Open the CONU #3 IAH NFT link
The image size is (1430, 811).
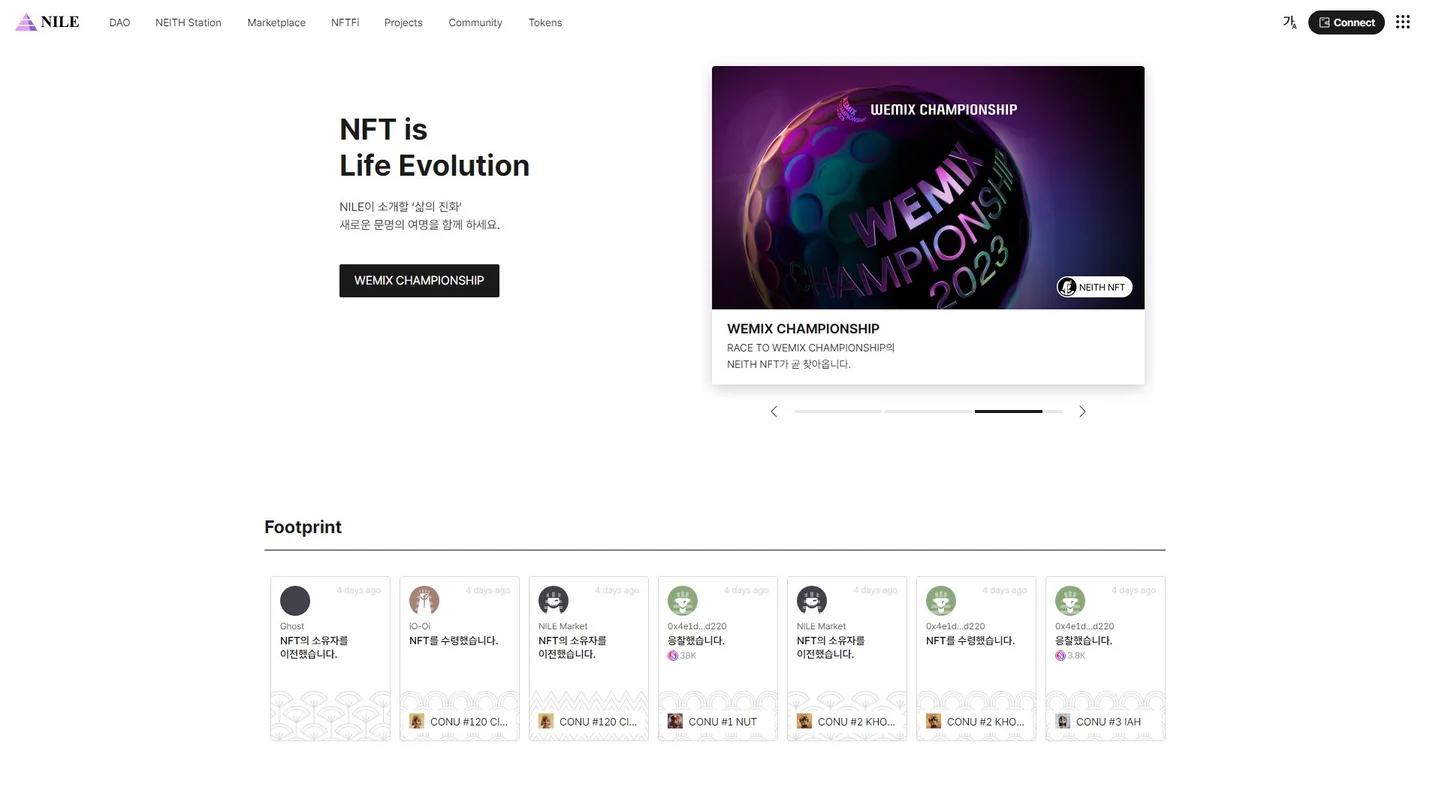point(1098,721)
